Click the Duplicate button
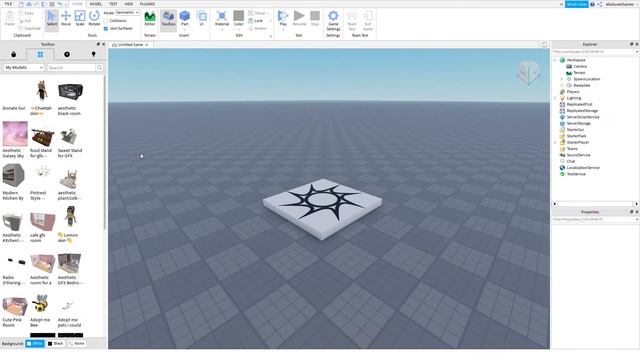The image size is (640, 360). [30, 29]
